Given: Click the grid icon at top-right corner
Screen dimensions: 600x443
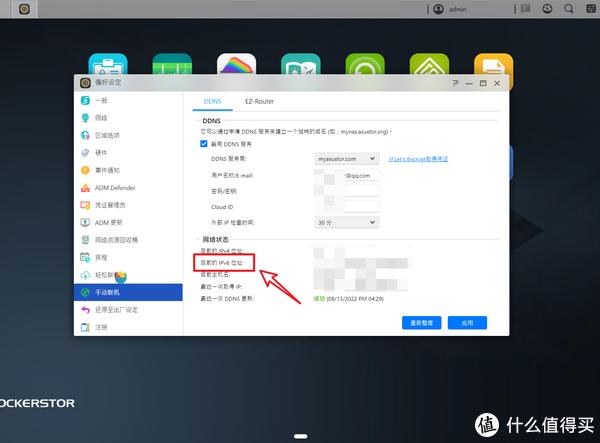Looking at the screenshot, I should [591, 9].
